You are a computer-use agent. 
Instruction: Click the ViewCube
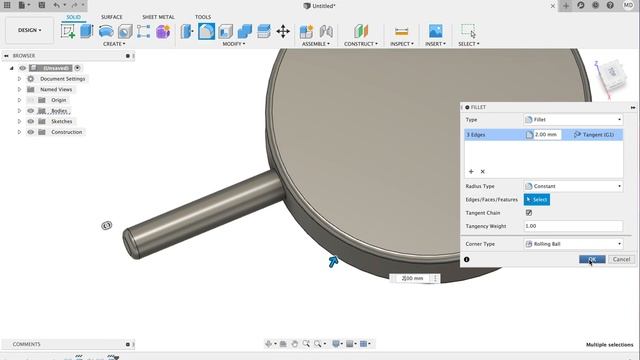coord(611,76)
